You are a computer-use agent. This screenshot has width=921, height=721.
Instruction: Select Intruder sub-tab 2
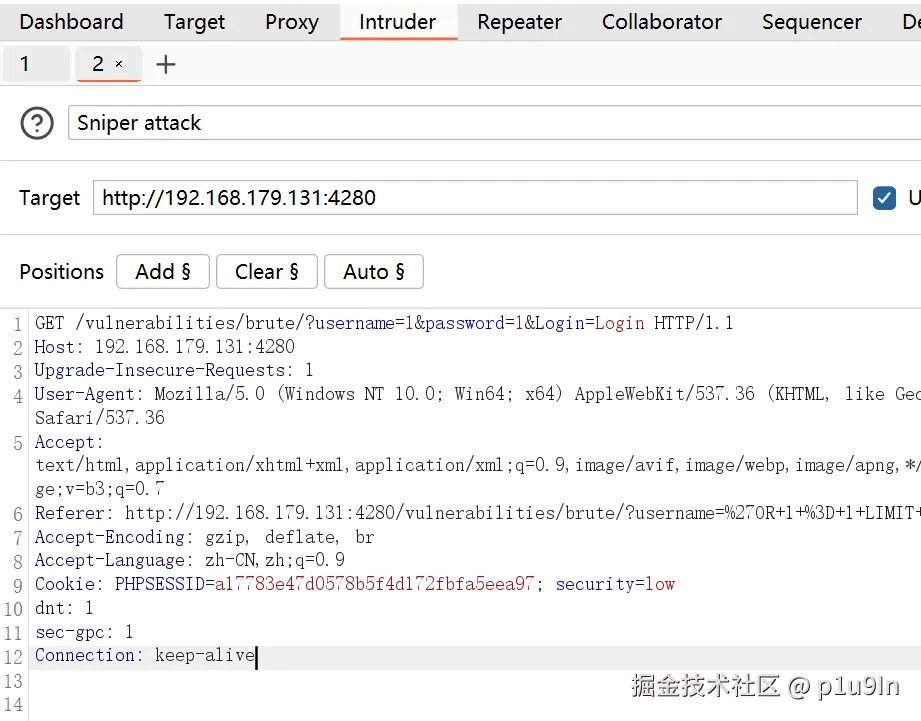coord(109,63)
